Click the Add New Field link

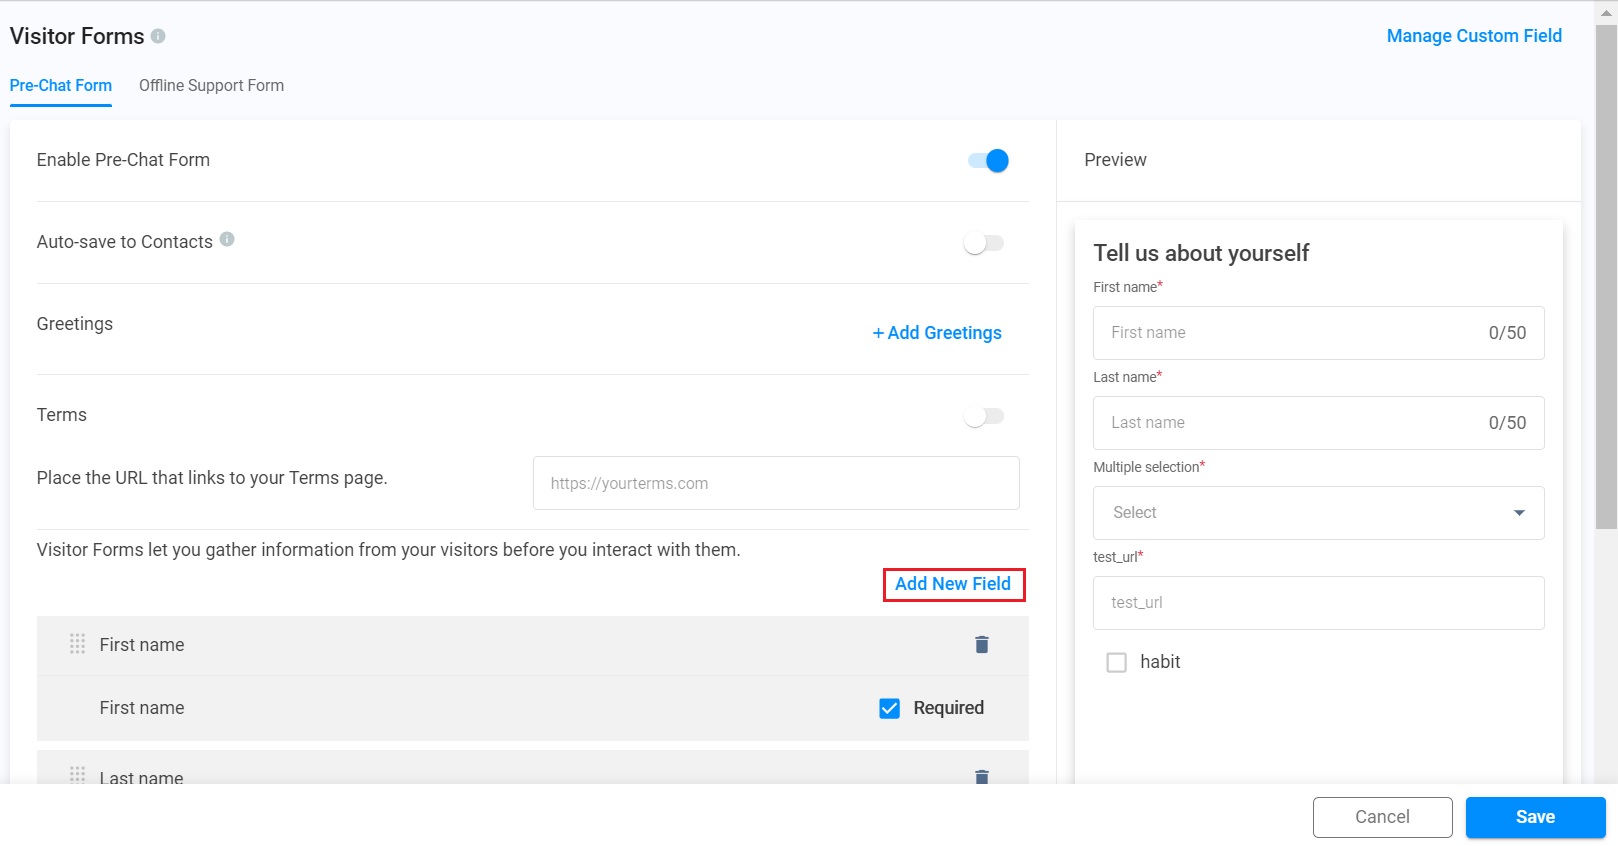click(953, 584)
